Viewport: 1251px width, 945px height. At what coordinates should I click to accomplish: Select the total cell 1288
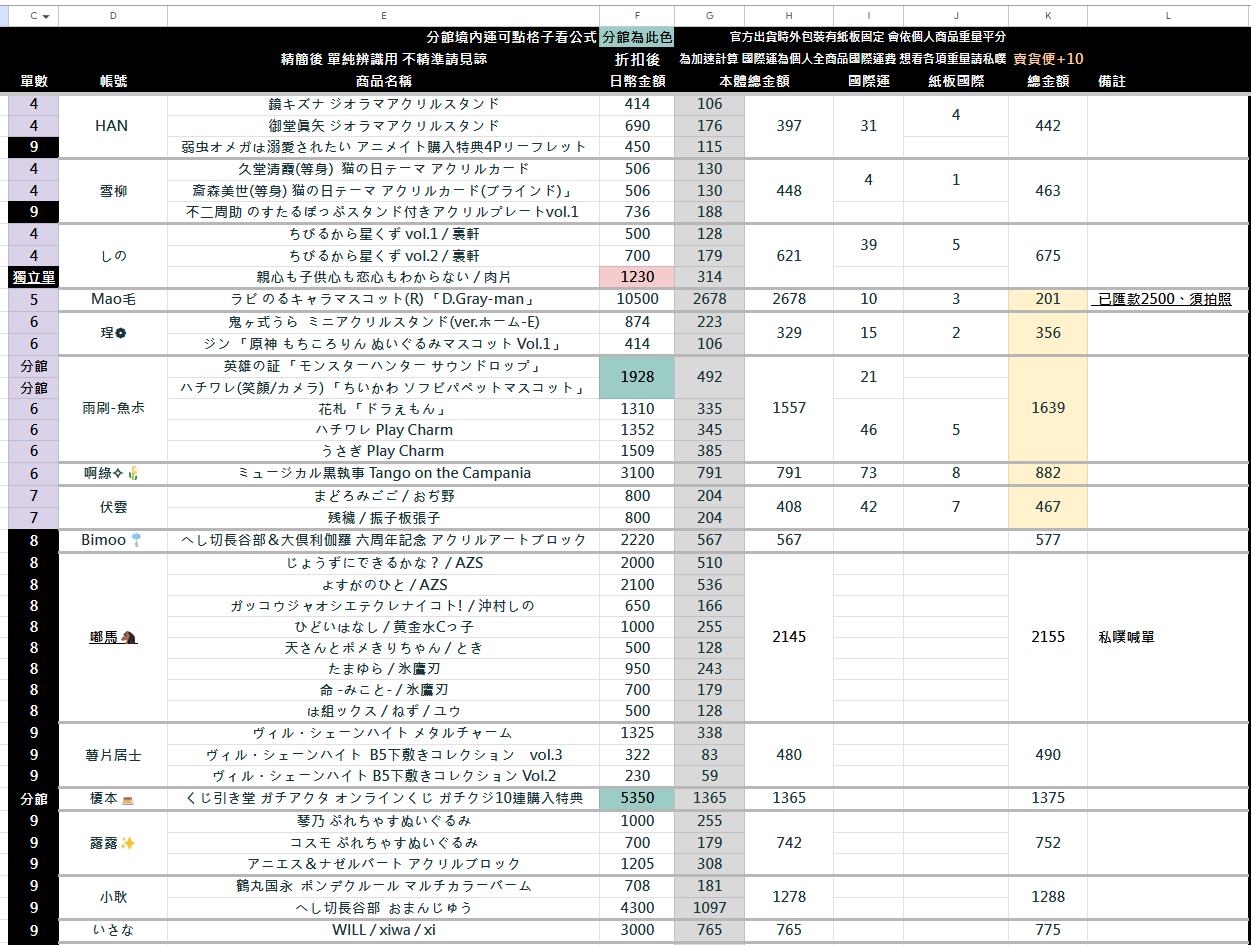(1048, 897)
